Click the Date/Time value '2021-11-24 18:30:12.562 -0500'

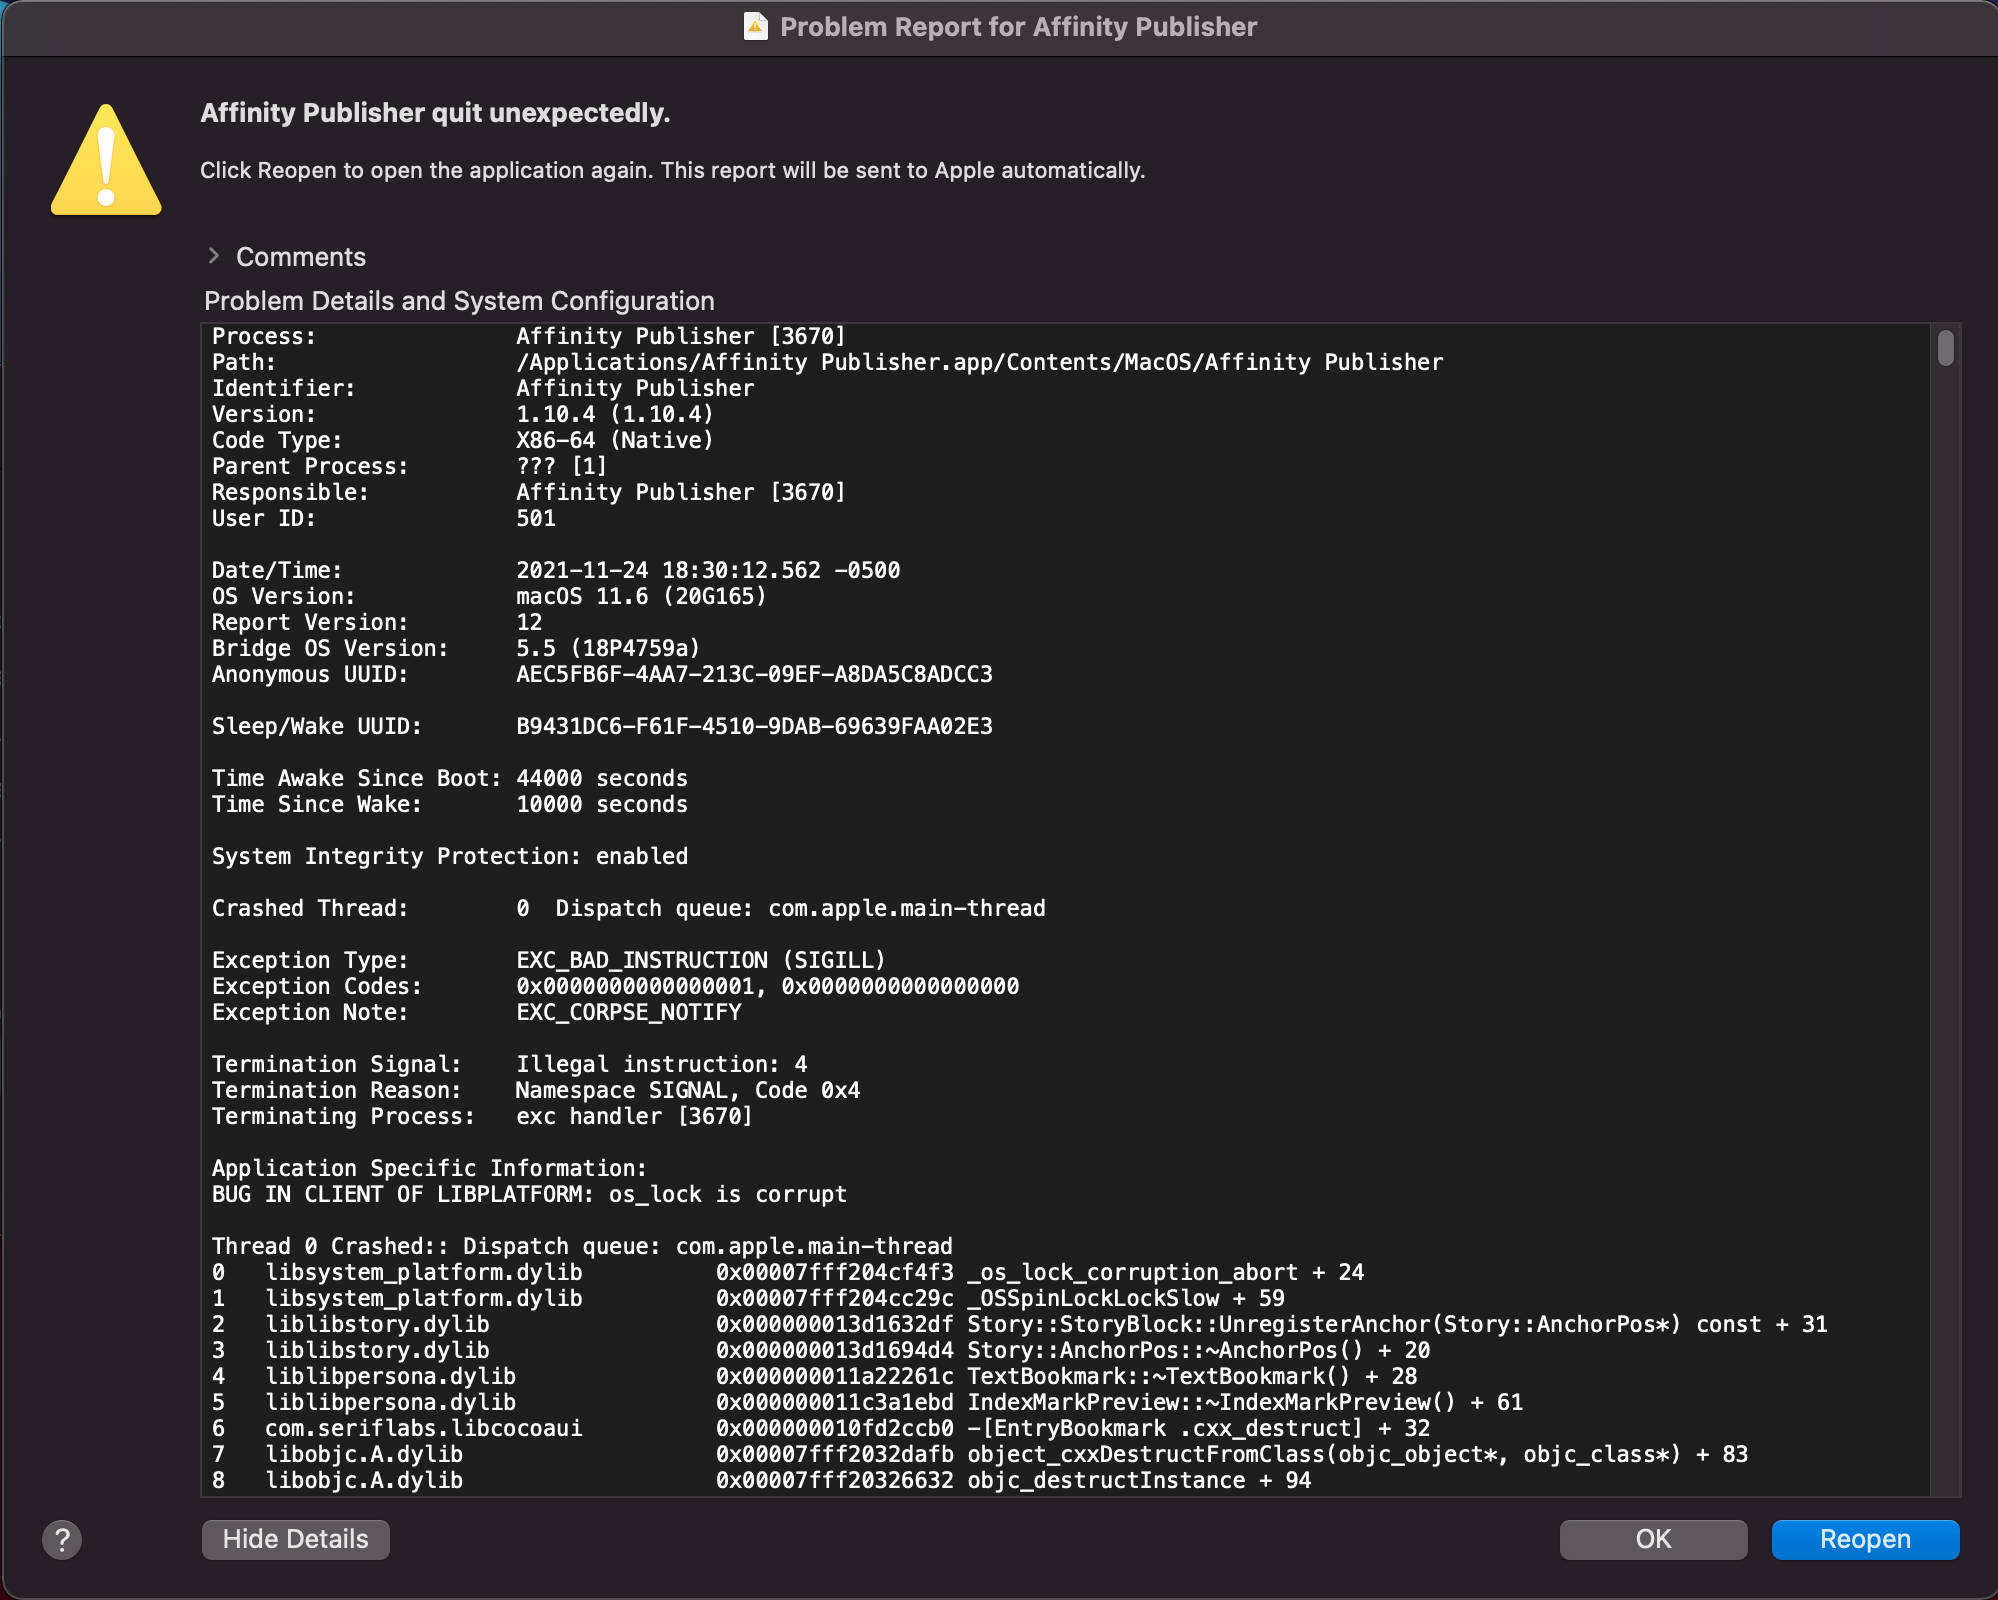(708, 570)
